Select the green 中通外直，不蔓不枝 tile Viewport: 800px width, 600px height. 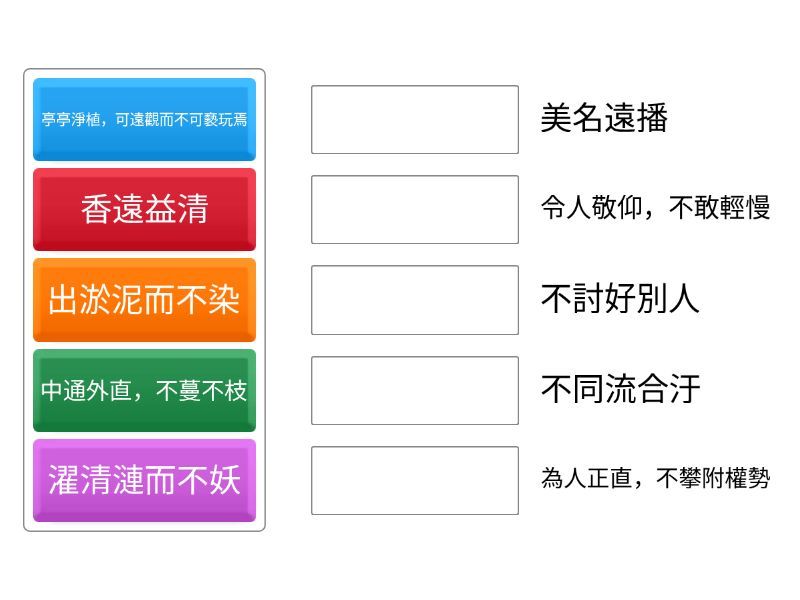point(144,390)
